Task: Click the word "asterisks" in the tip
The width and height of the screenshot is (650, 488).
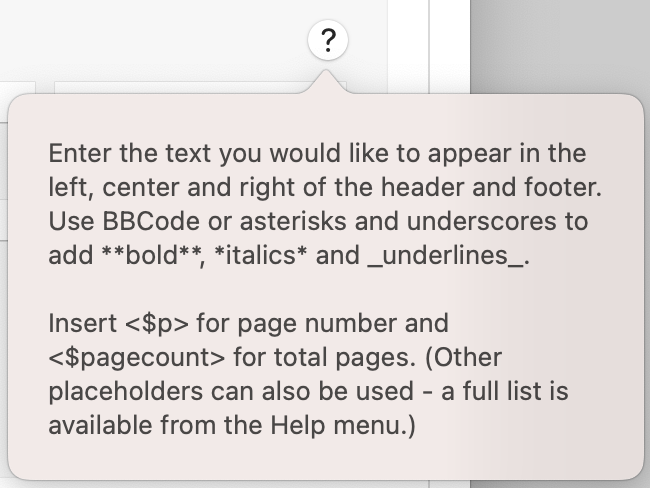Action: pos(293,221)
